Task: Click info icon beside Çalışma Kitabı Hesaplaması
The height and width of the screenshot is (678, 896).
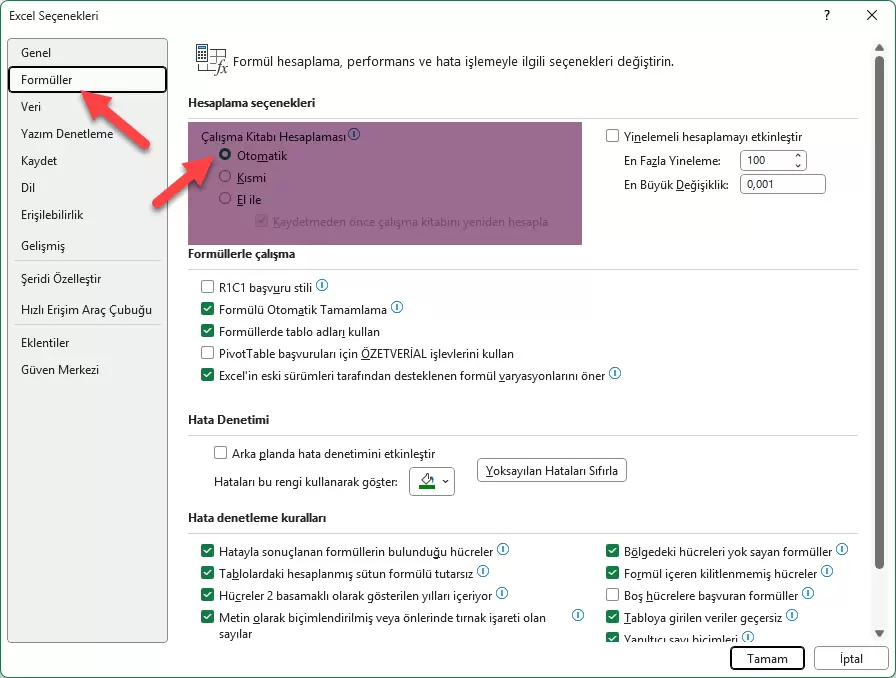Action: 354,134
